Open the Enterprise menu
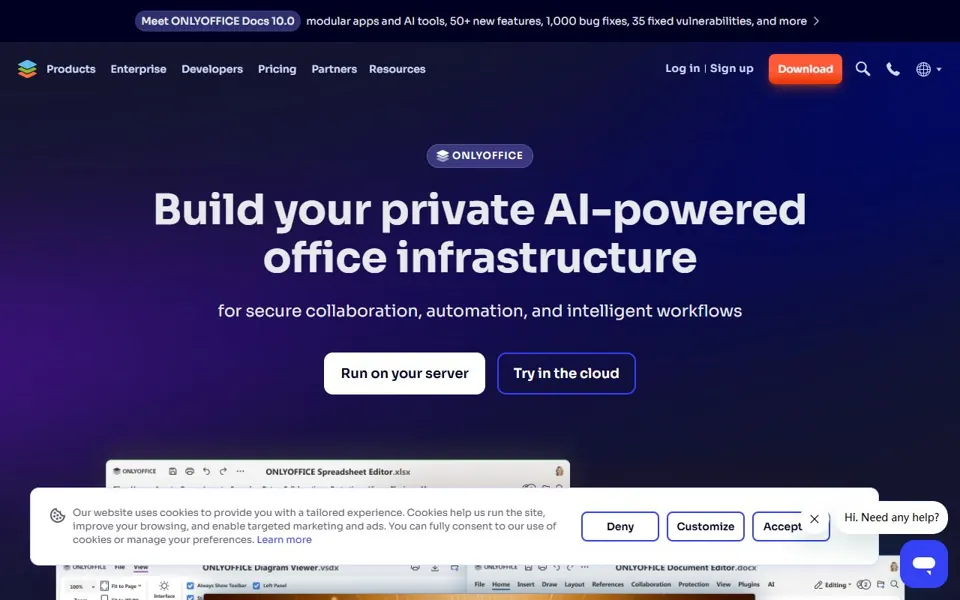Screen dimensions: 960x600 click(138, 69)
